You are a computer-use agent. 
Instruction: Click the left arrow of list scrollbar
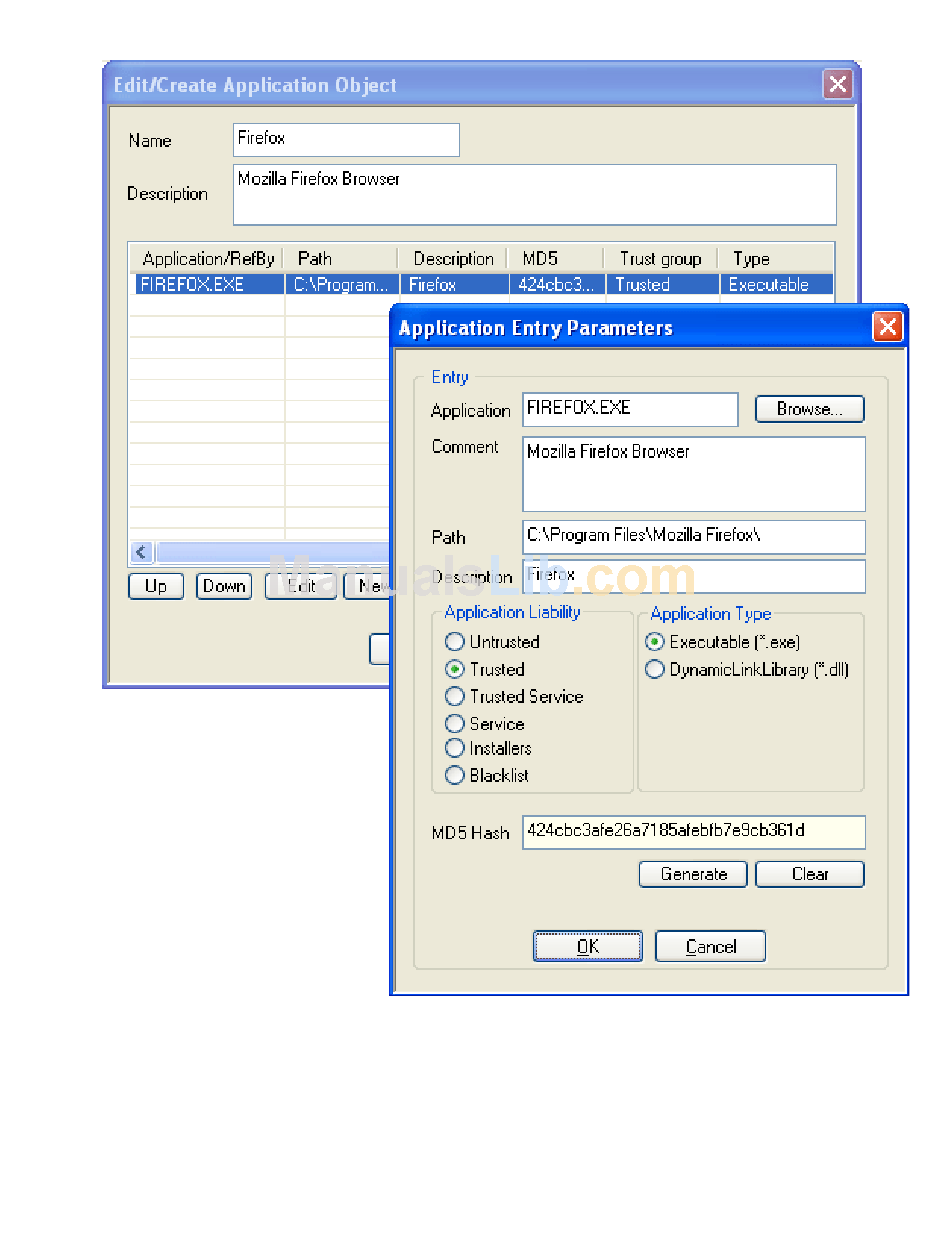(142, 553)
